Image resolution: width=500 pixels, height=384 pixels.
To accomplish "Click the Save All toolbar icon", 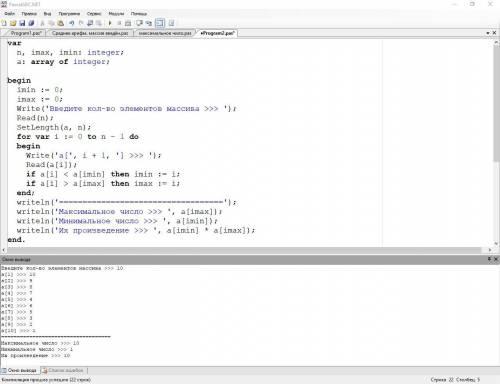I will tap(31, 23).
